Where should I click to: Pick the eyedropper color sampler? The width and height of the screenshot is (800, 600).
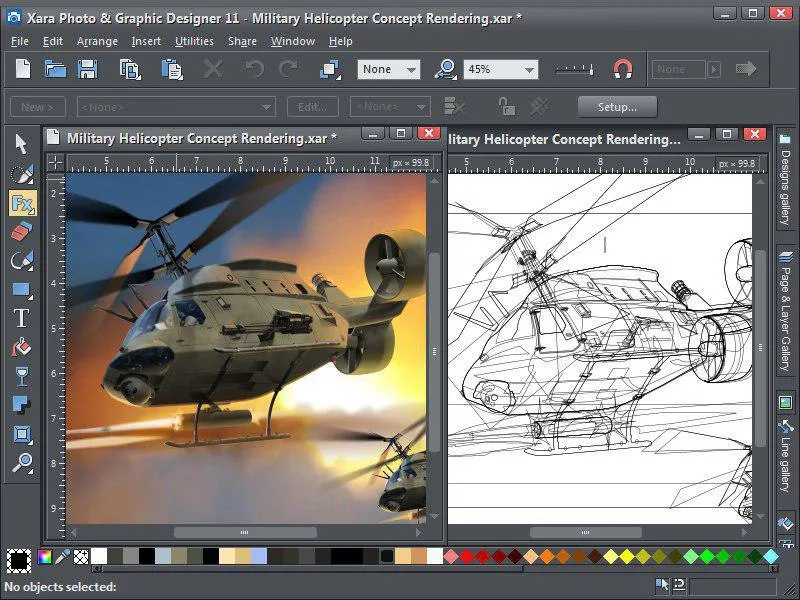click(x=62, y=557)
